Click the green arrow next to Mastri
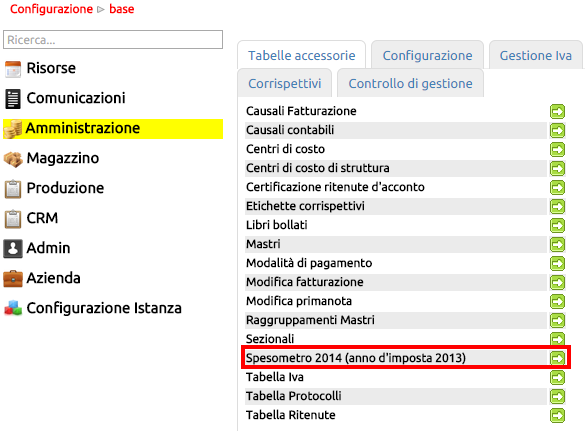This screenshot has width=585, height=431. (x=557, y=244)
